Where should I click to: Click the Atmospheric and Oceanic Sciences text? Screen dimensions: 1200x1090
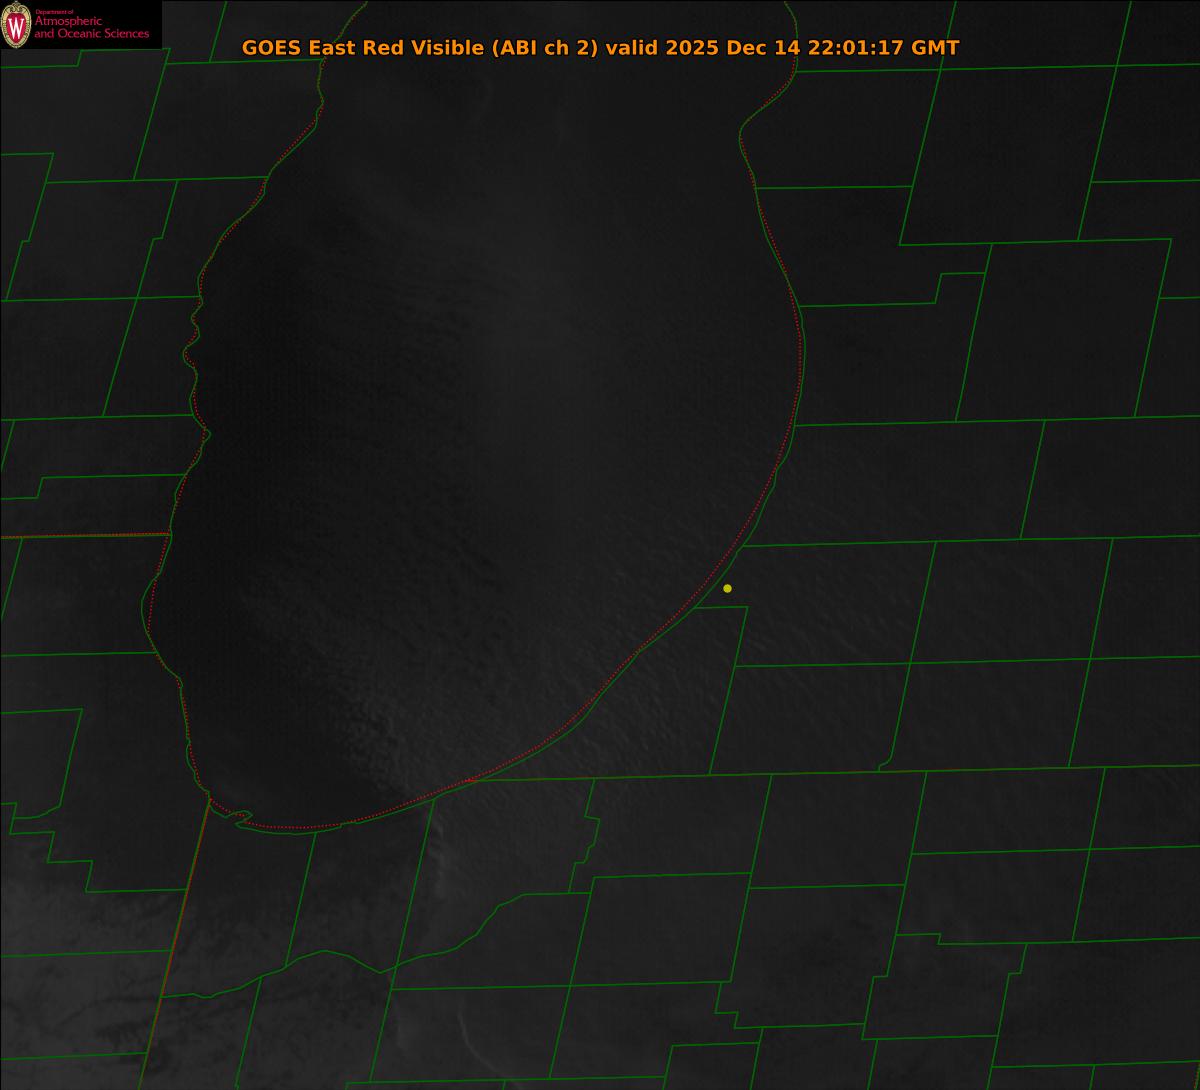[x=92, y=29]
